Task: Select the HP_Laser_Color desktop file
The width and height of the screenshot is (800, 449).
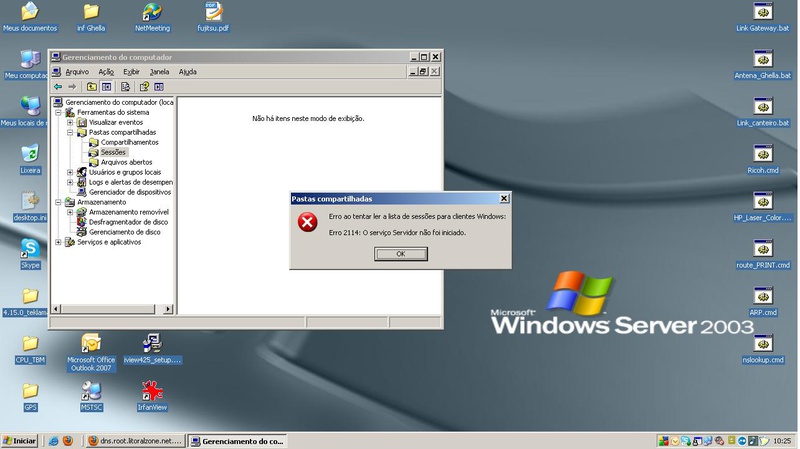Action: click(763, 207)
